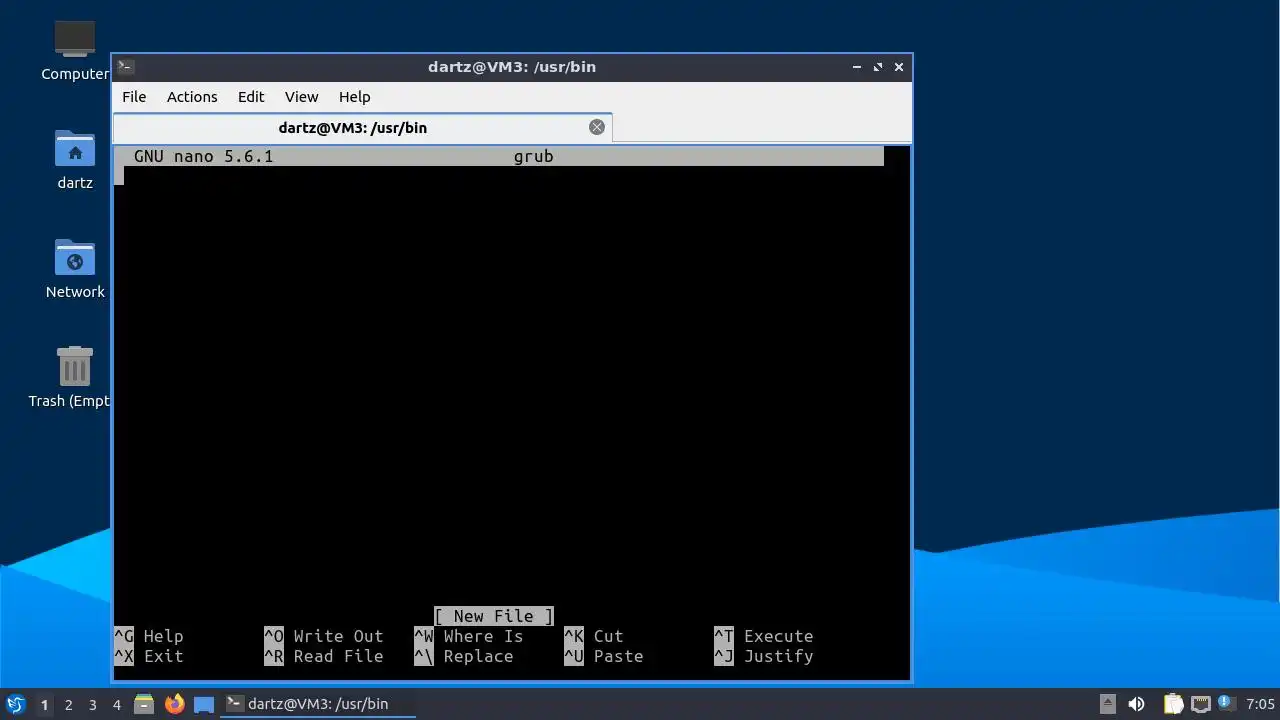Open the Lubuntu start menu icon
1280x720 pixels.
[x=15, y=704]
